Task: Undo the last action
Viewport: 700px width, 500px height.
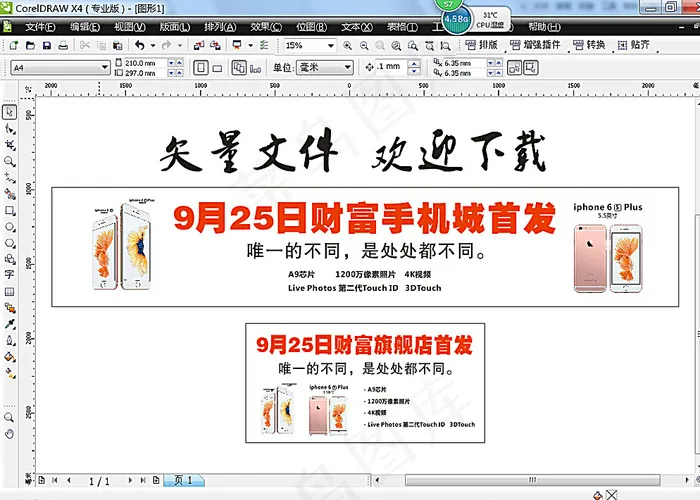Action: pyautogui.click(x=140, y=45)
